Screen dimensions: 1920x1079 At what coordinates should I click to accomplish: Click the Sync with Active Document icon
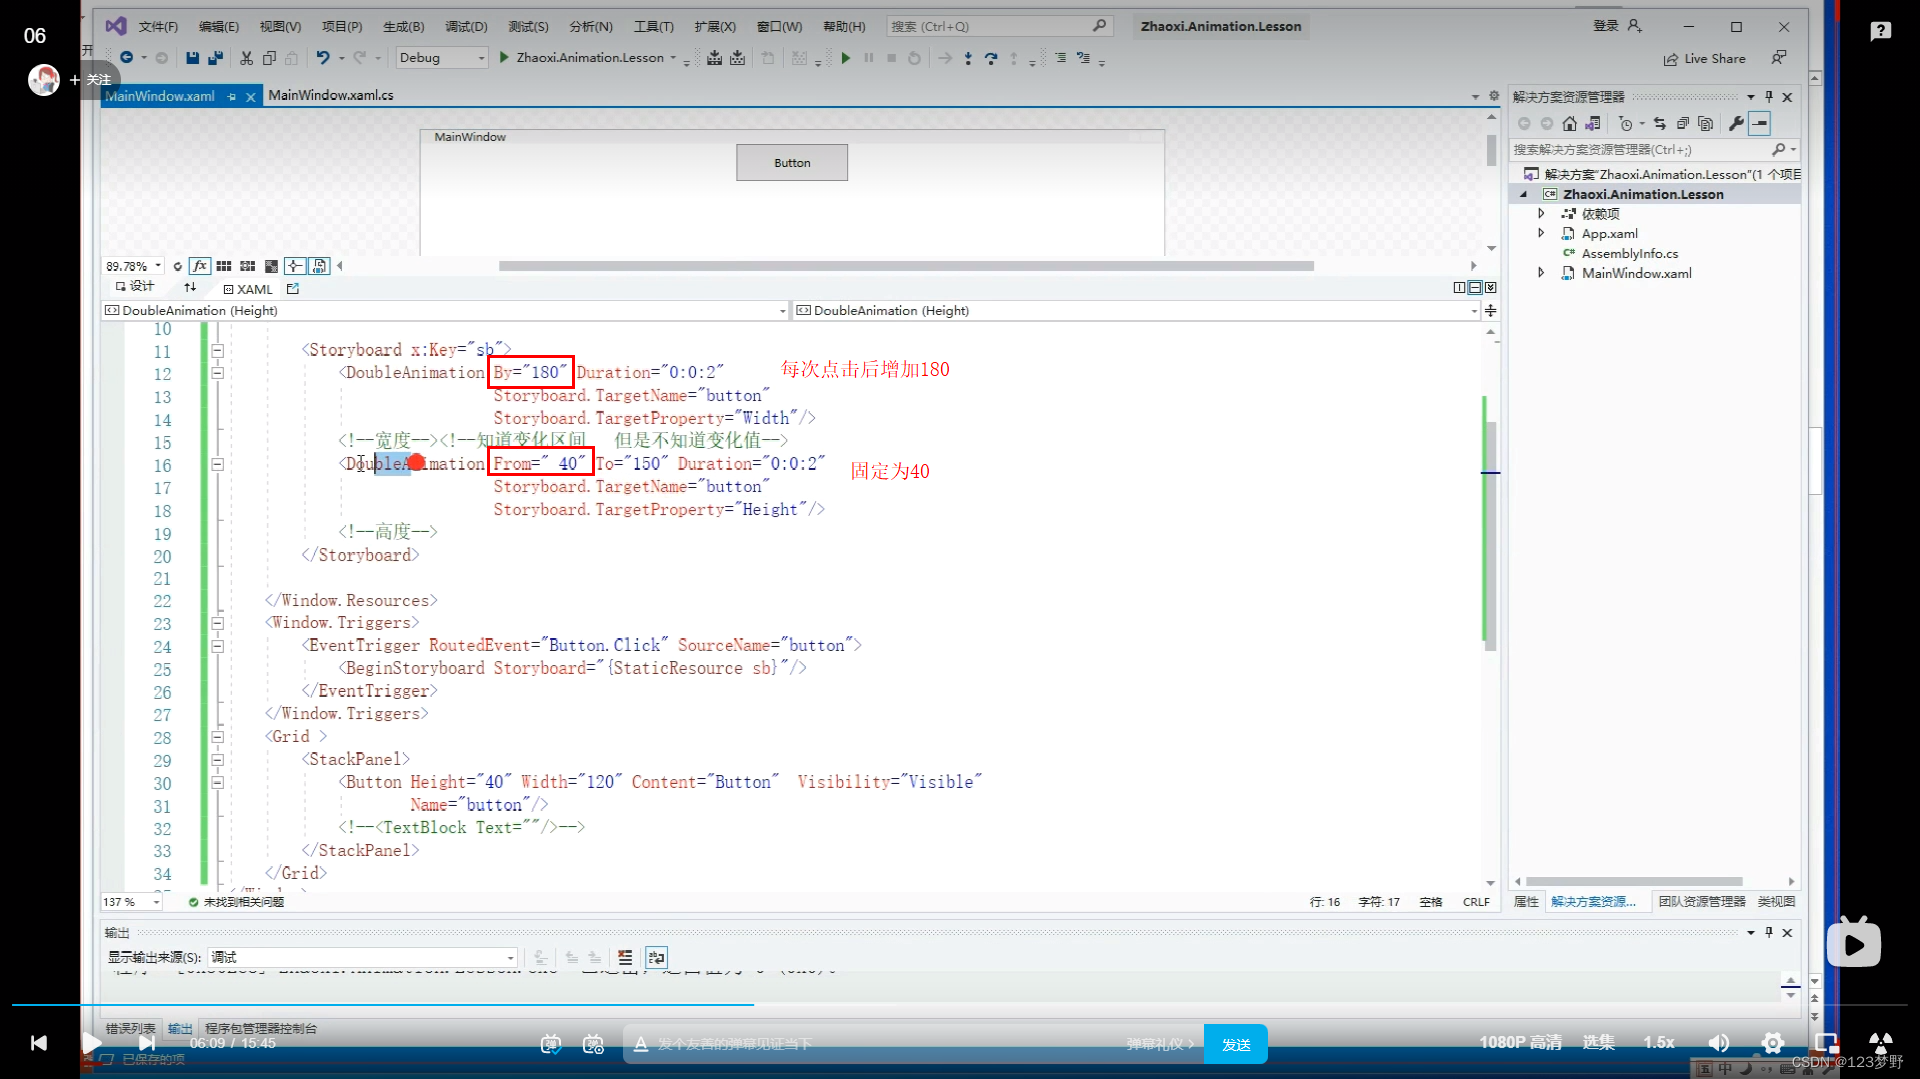pyautogui.click(x=1659, y=124)
